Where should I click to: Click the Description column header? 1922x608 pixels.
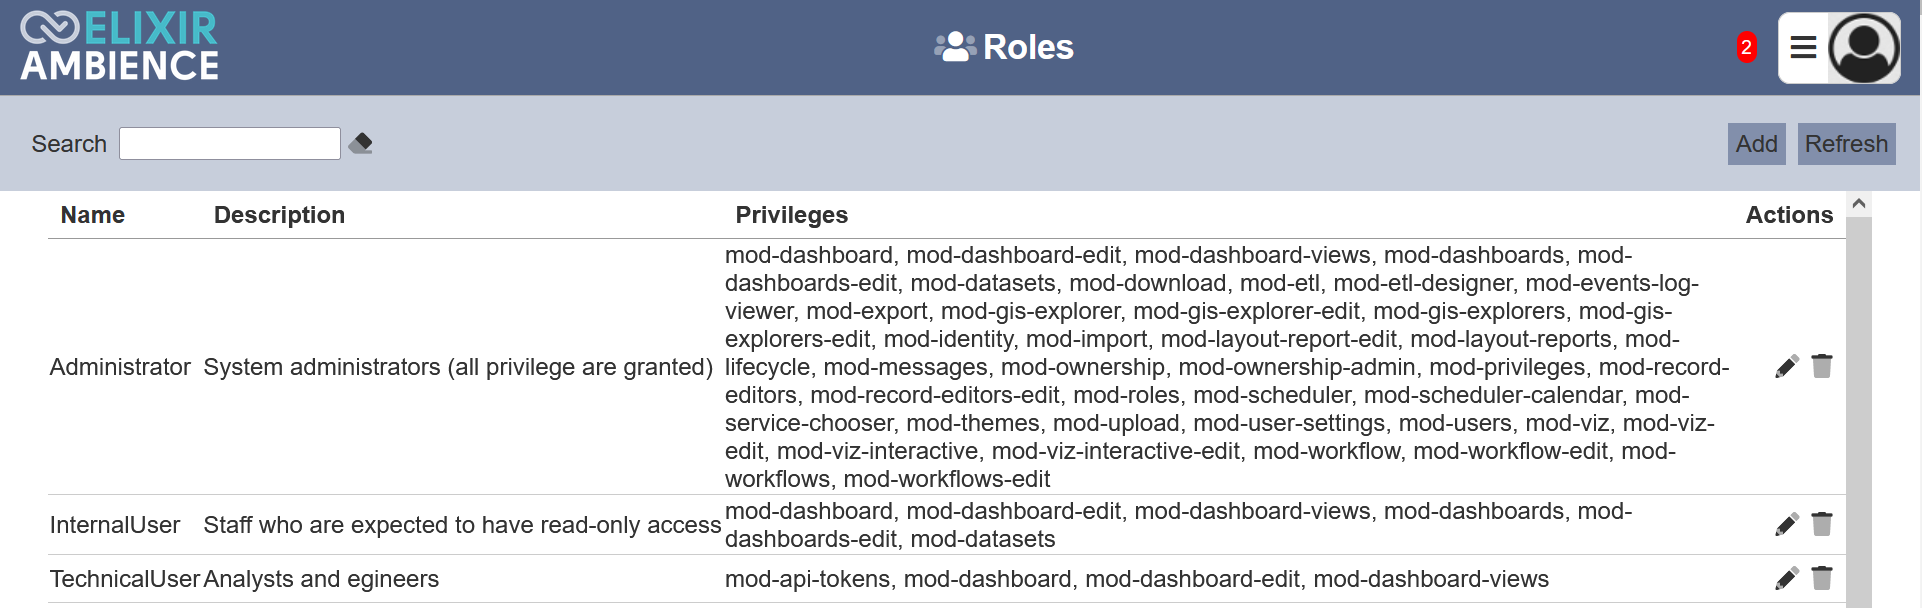coord(279,215)
